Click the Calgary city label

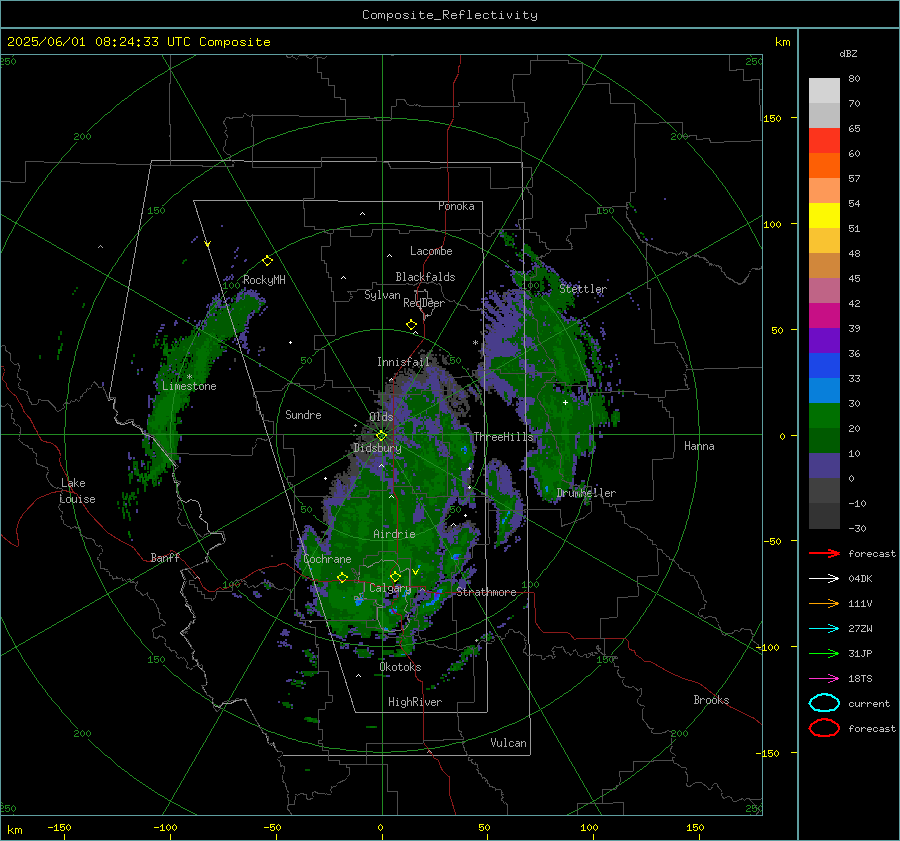tap(390, 588)
